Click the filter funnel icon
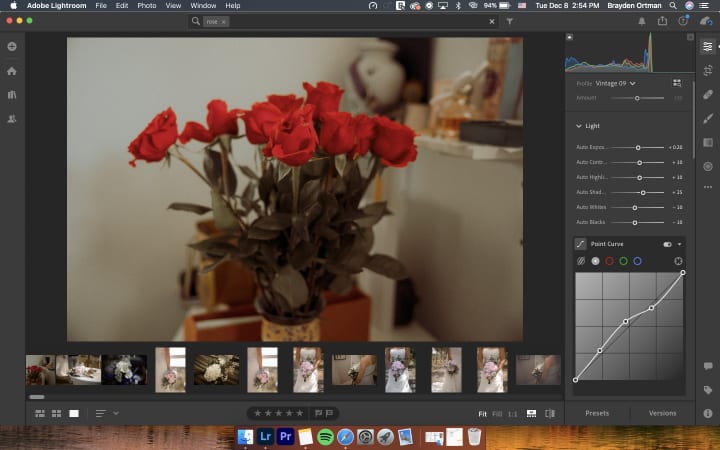 [x=510, y=21]
